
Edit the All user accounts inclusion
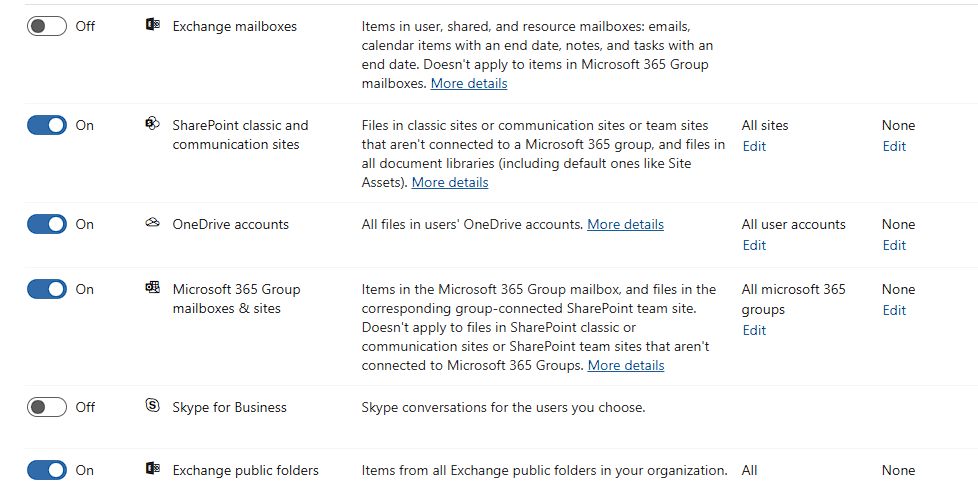click(x=754, y=246)
